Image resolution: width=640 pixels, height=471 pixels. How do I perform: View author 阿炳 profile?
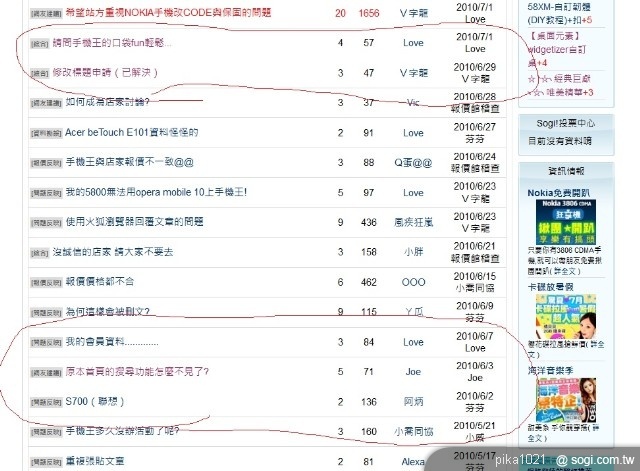413,402
